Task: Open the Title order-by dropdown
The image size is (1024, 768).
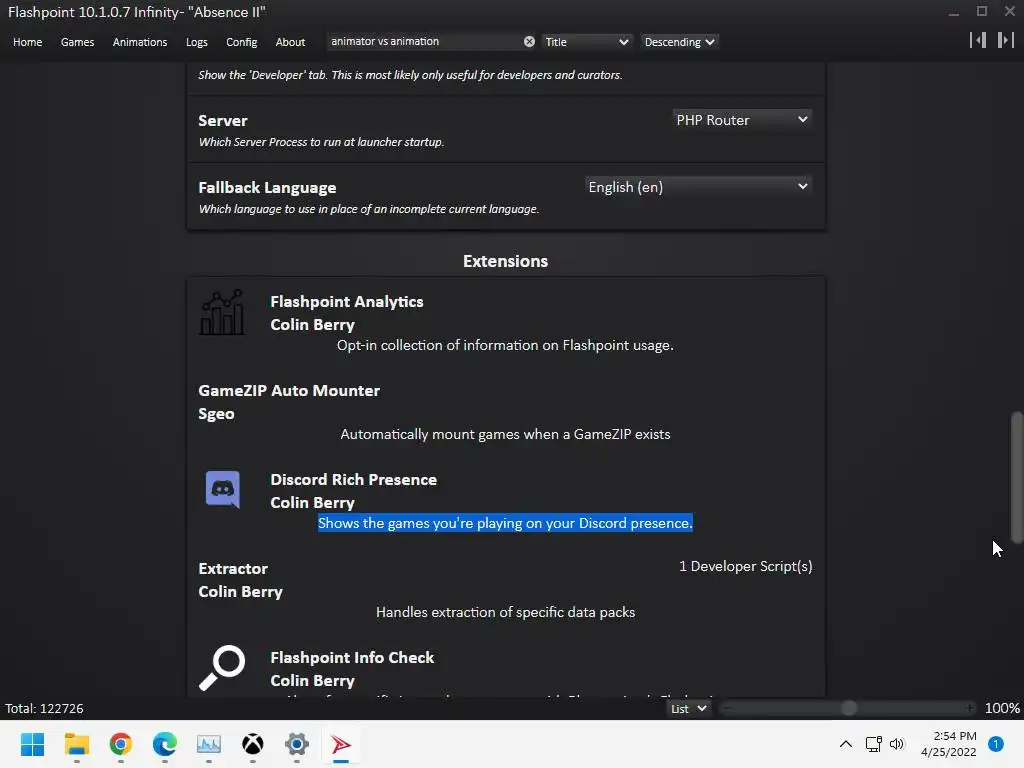Action: [586, 42]
